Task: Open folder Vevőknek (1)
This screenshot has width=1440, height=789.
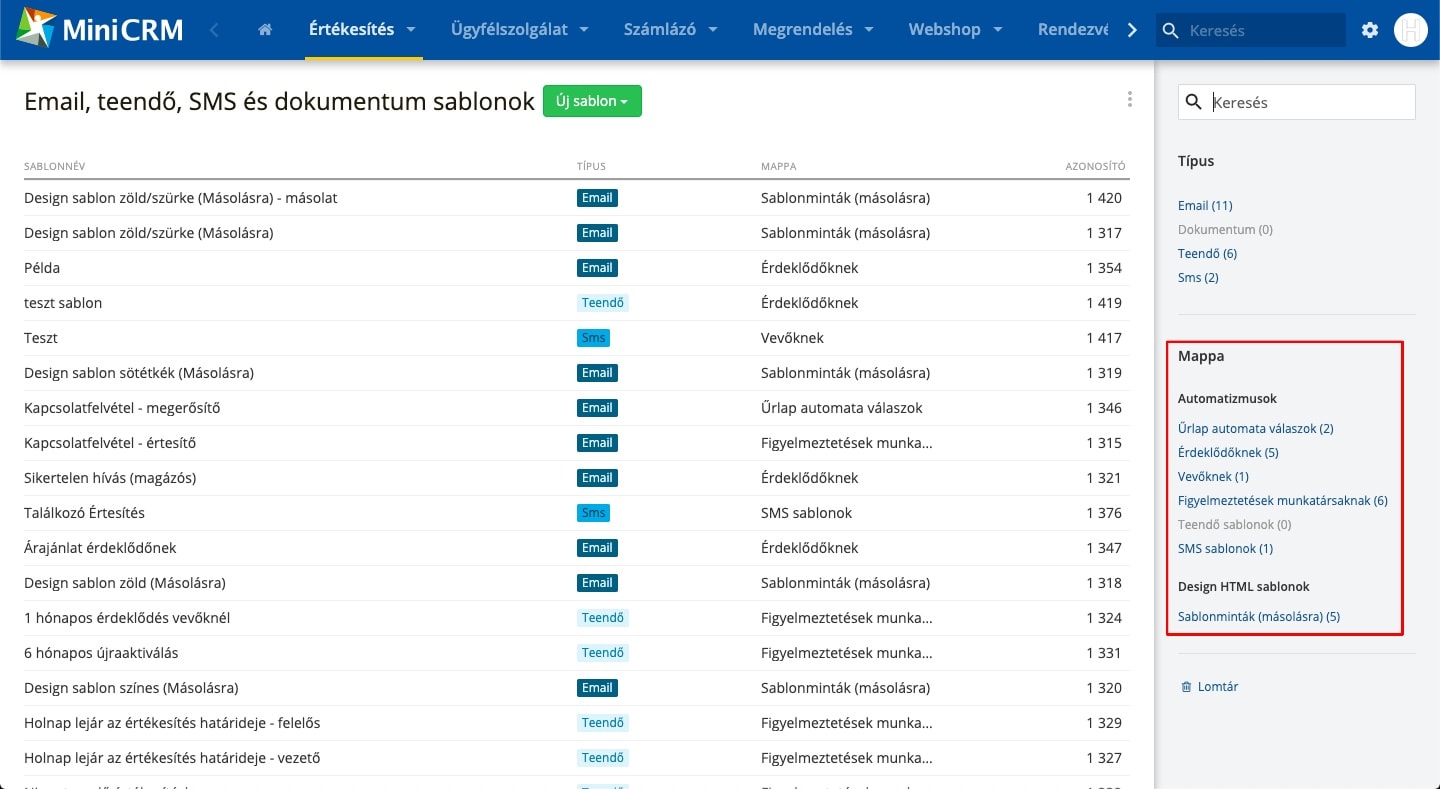Action: pos(1213,477)
